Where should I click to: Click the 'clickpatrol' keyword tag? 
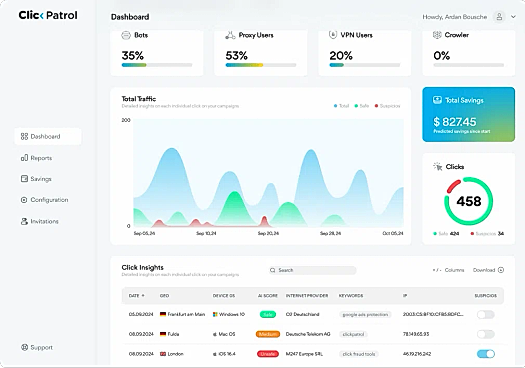click(353, 334)
